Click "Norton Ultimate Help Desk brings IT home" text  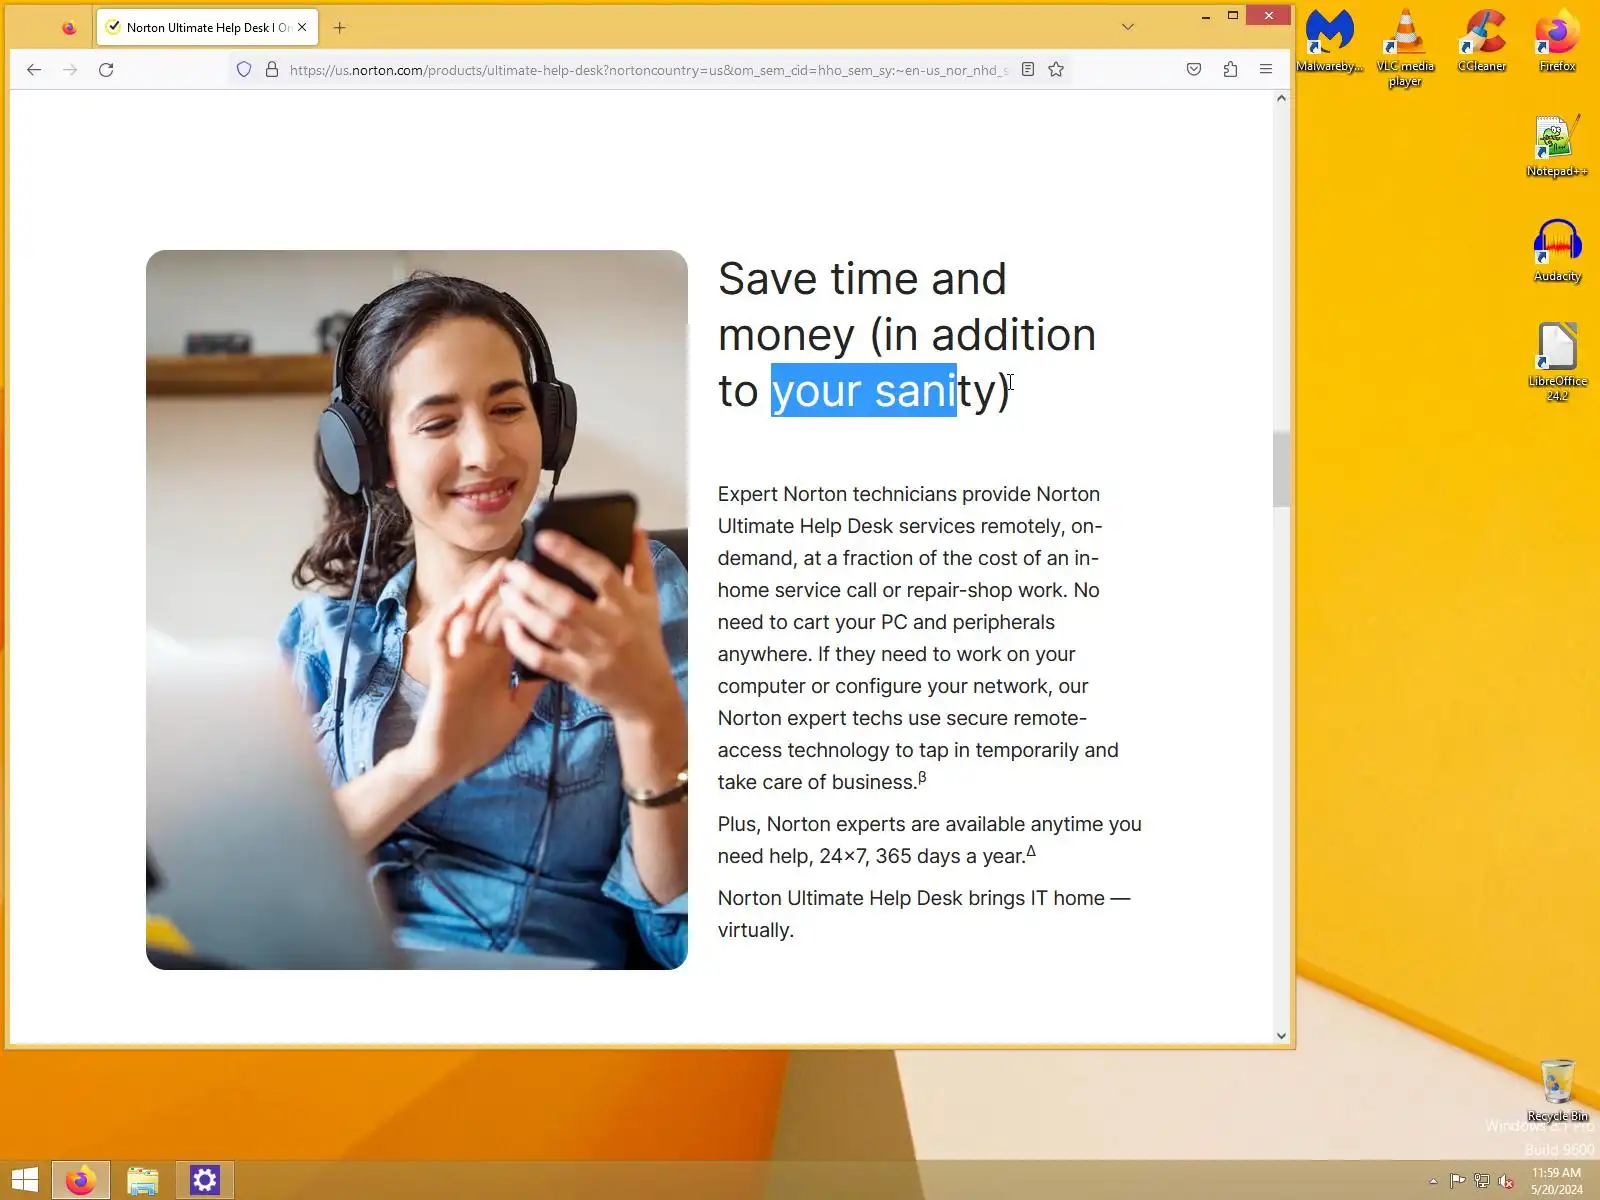click(924, 914)
